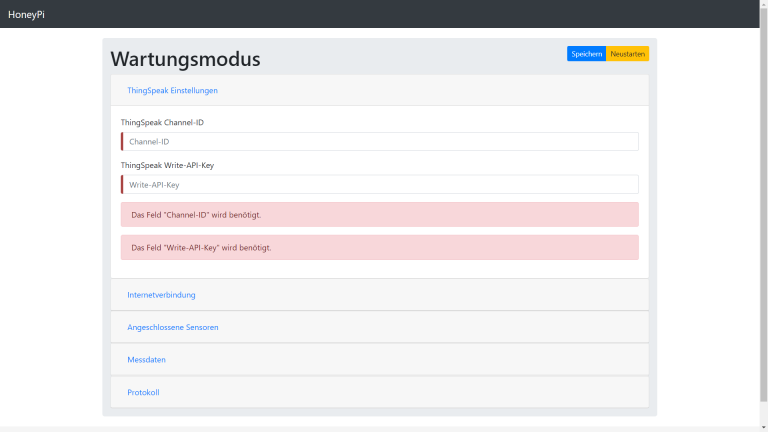The image size is (768, 432).
Task: Open the Protokoll accordion panel
Action: click(143, 392)
